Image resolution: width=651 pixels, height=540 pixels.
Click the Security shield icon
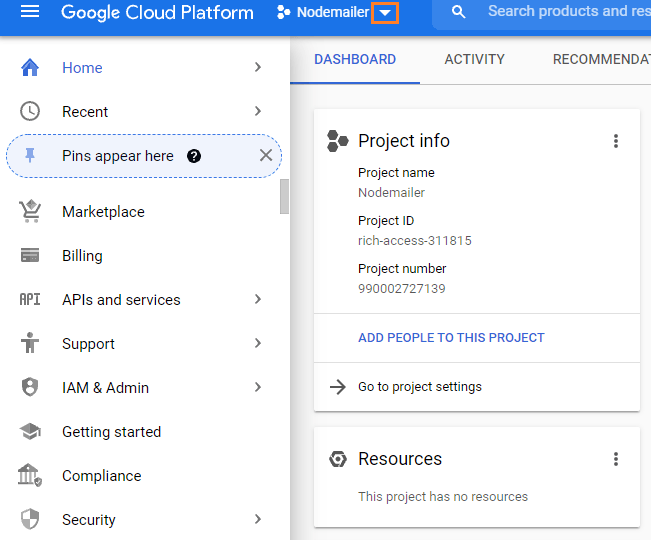pyautogui.click(x=30, y=519)
